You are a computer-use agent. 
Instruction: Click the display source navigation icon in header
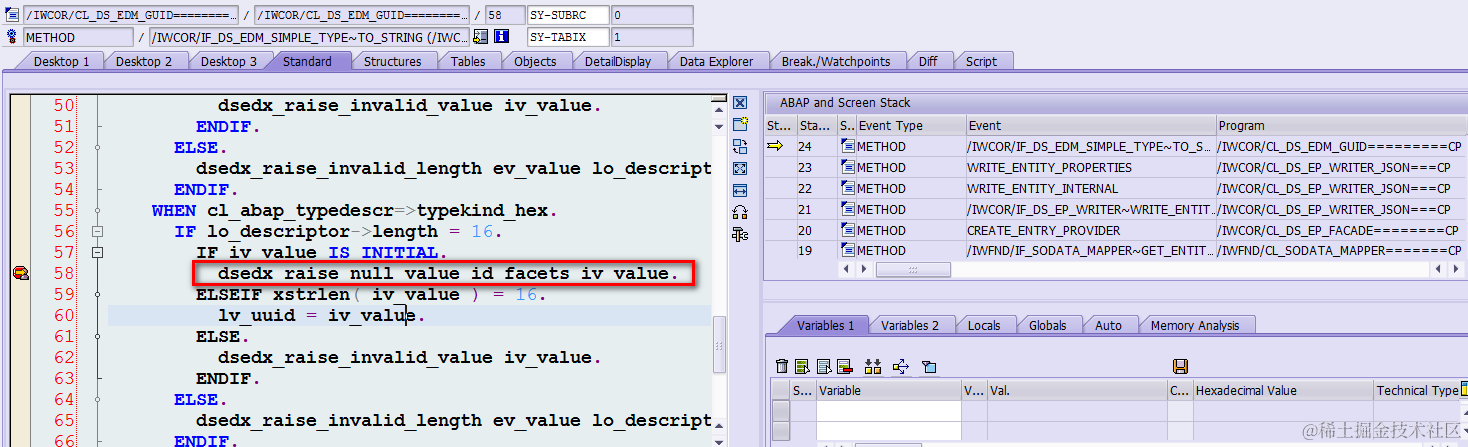[x=480, y=37]
